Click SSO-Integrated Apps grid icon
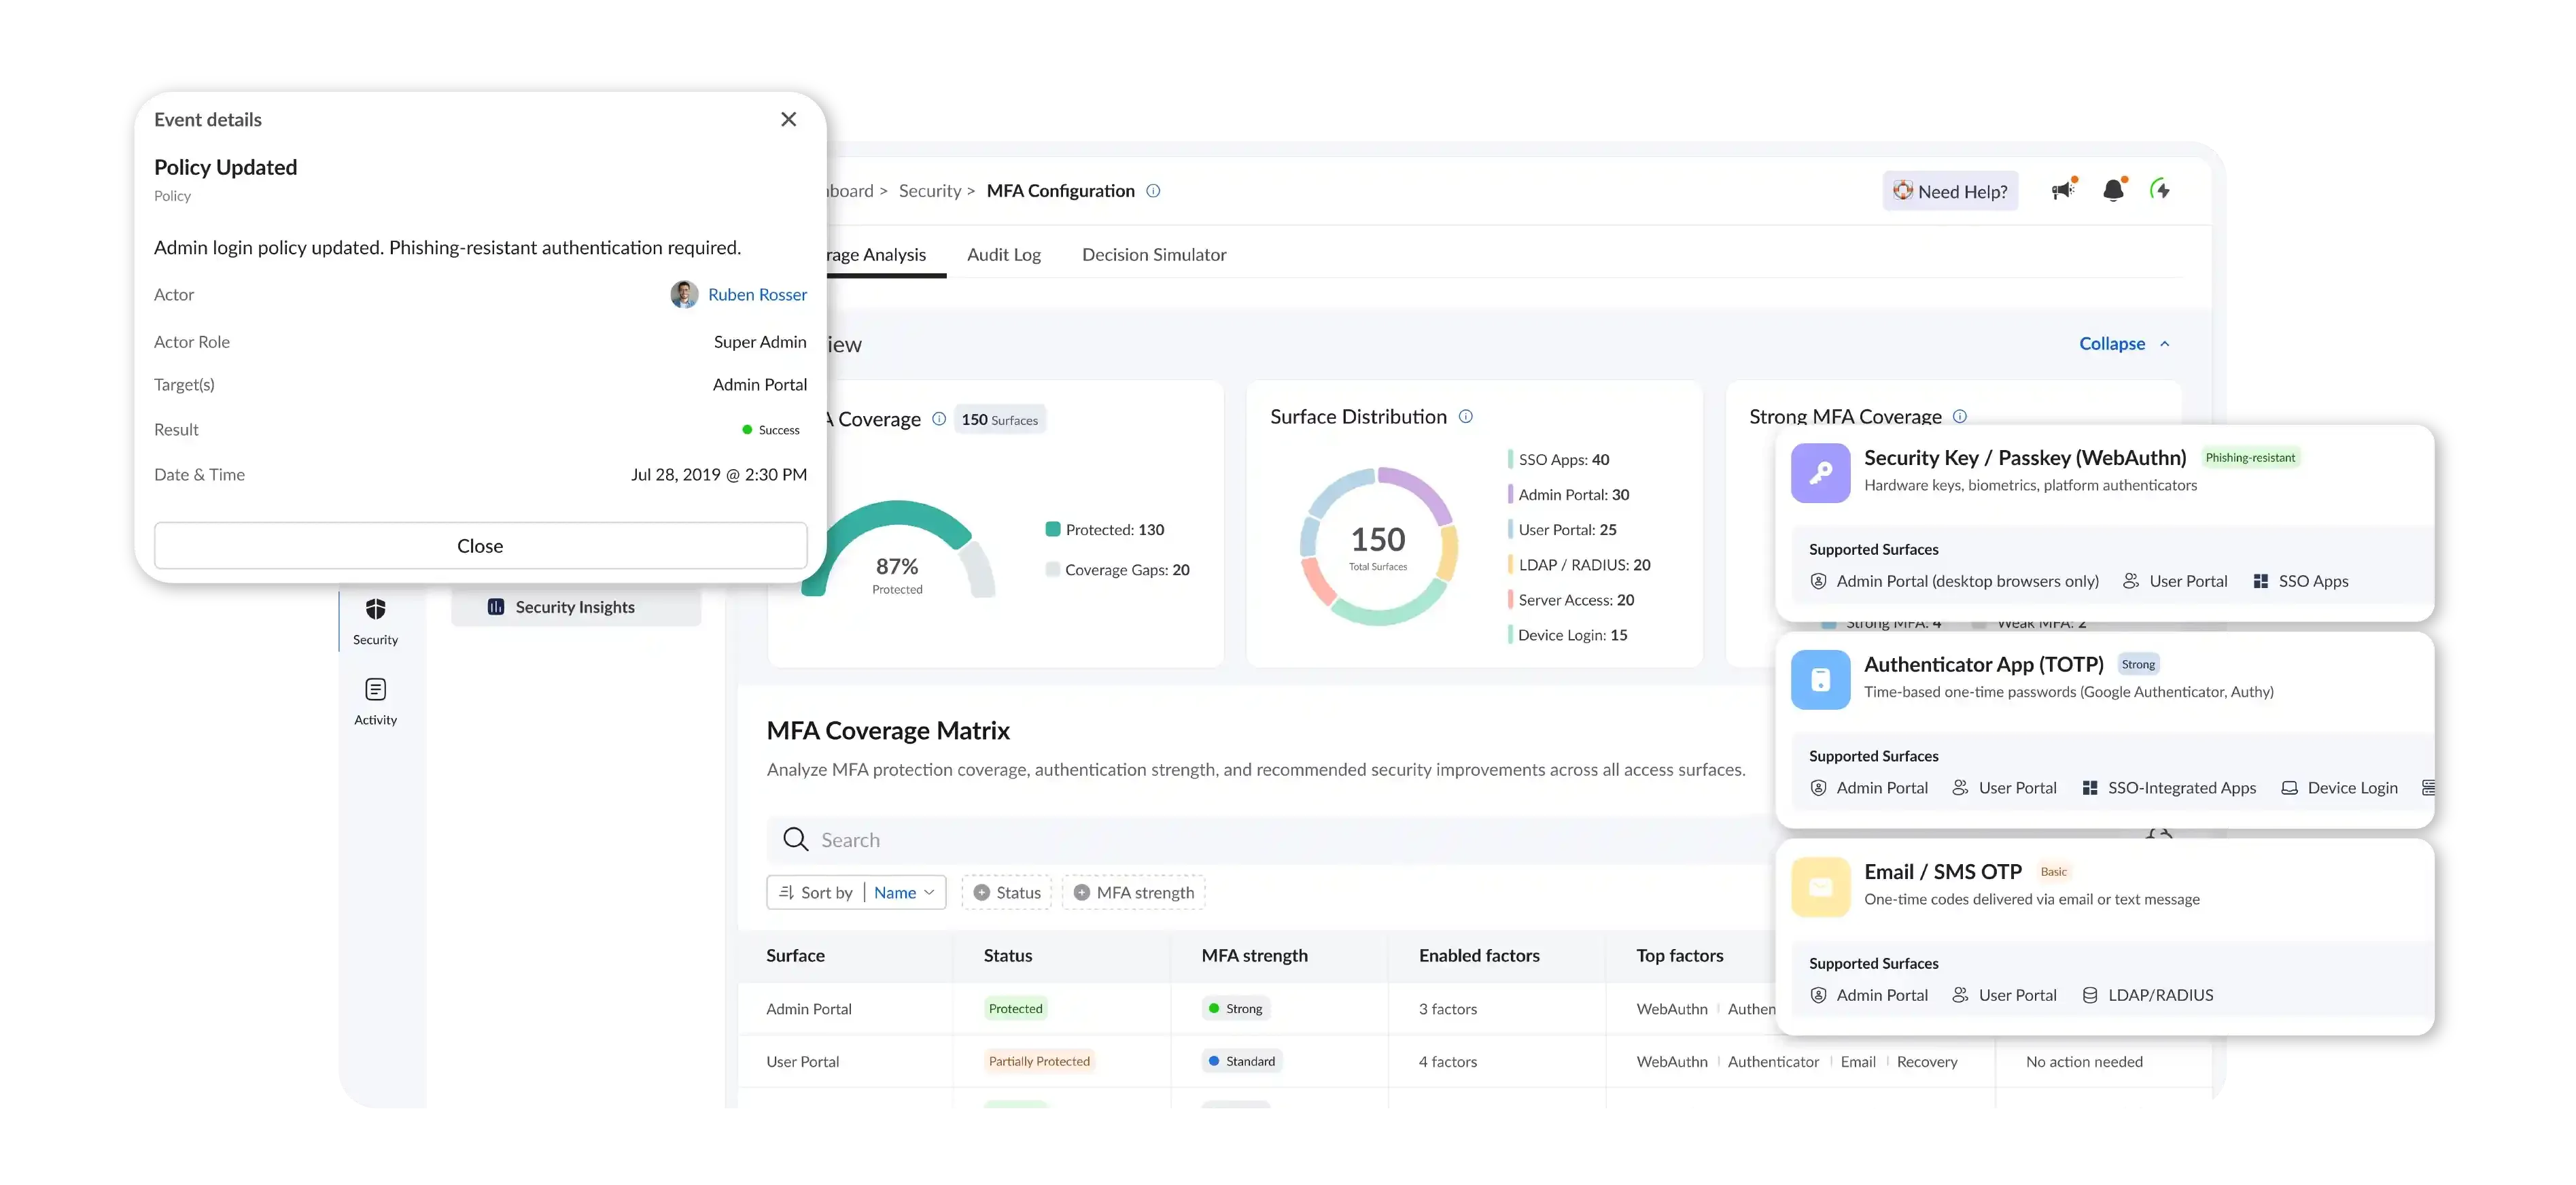 click(x=2089, y=788)
